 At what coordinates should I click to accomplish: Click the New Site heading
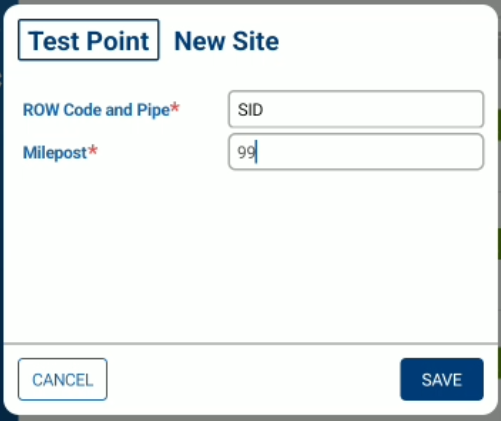[227, 41]
